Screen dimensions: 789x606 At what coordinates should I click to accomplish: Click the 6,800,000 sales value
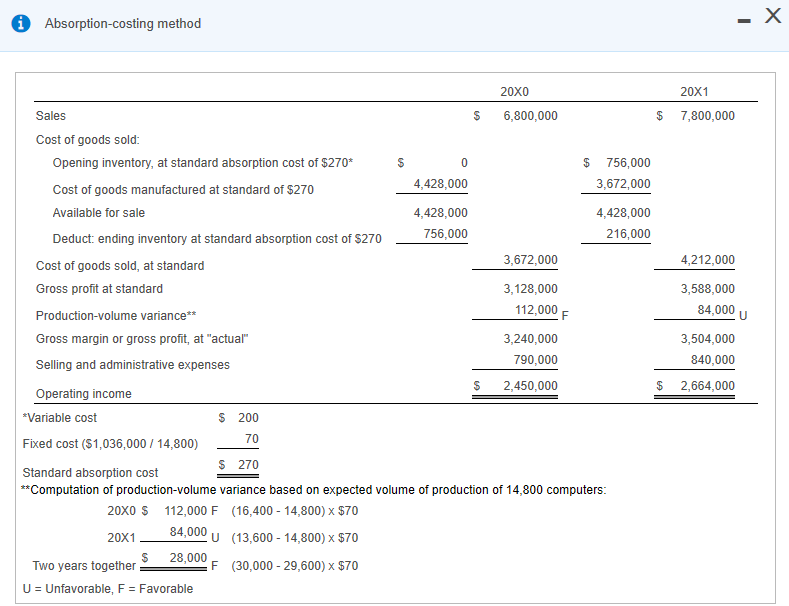click(530, 116)
